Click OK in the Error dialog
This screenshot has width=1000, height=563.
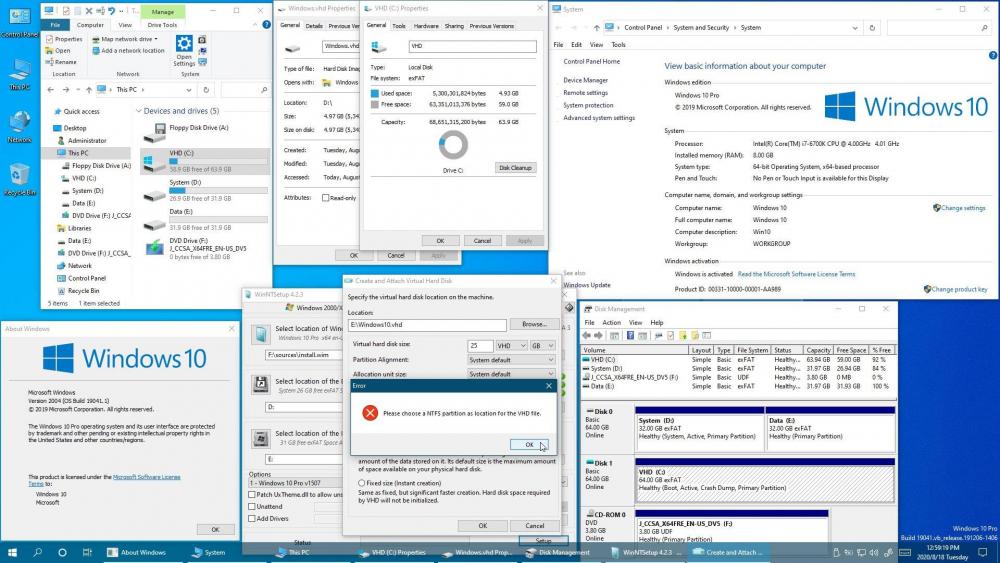[x=528, y=444]
